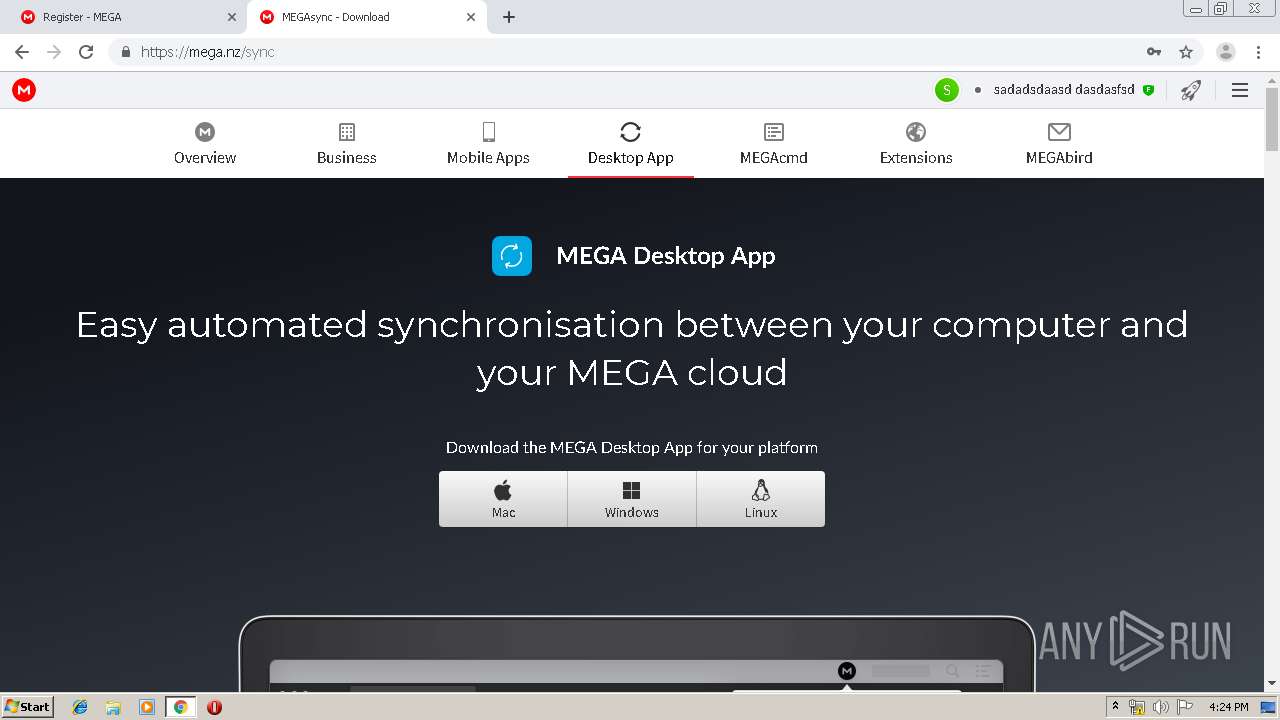Screen dimensions: 1280x720
Task: Click the Action Center flag icon
Action: click(x=1185, y=707)
